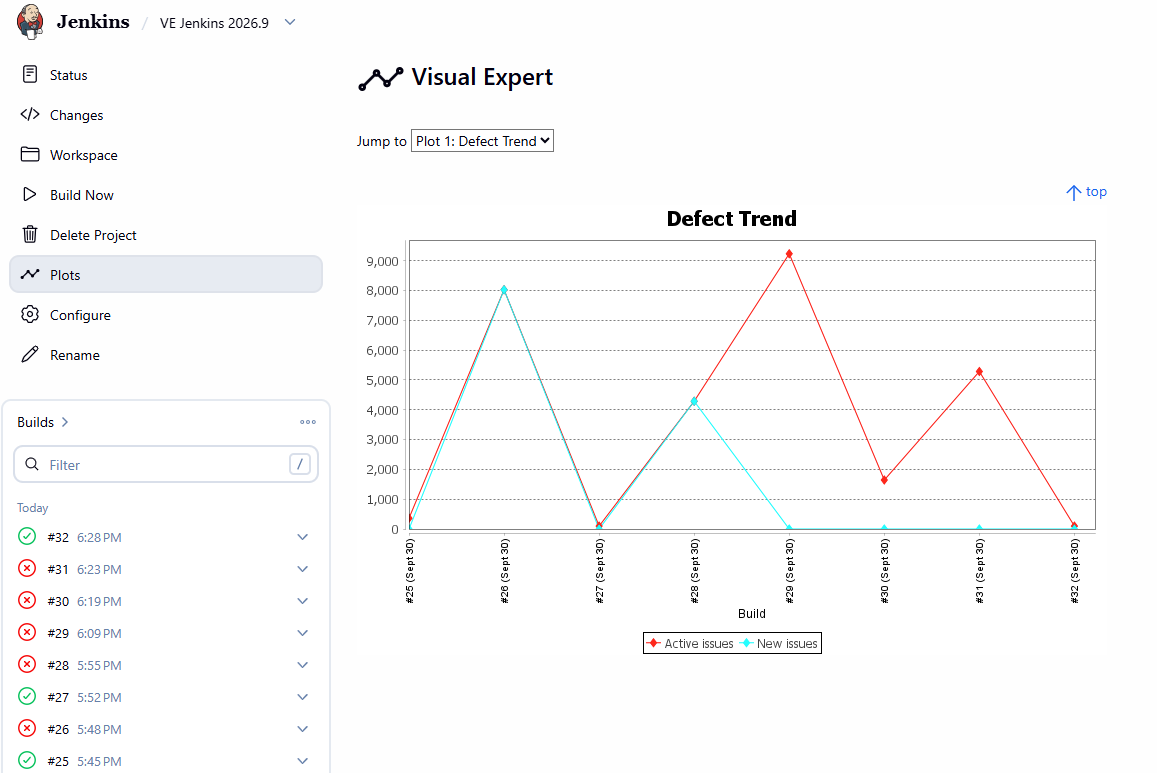Select the Configure menu item
Viewport: 1157px width, 773px height.
[166, 314]
